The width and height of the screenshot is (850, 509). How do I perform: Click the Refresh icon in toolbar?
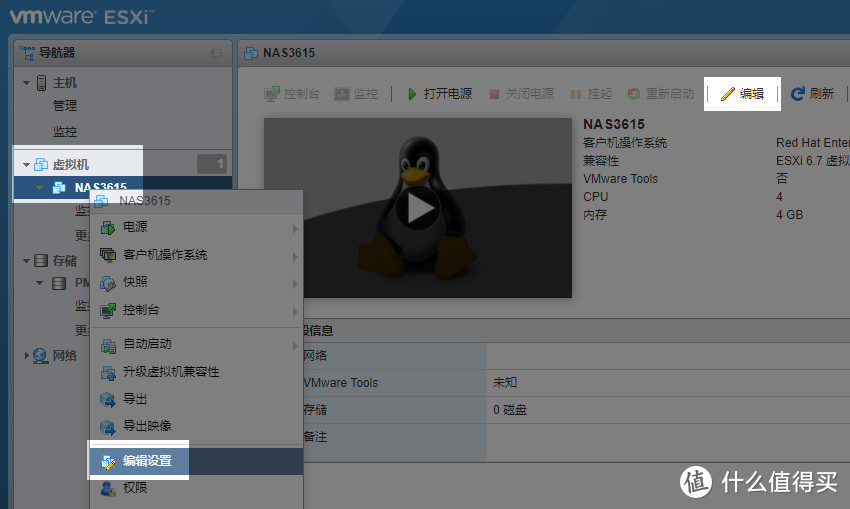797,94
